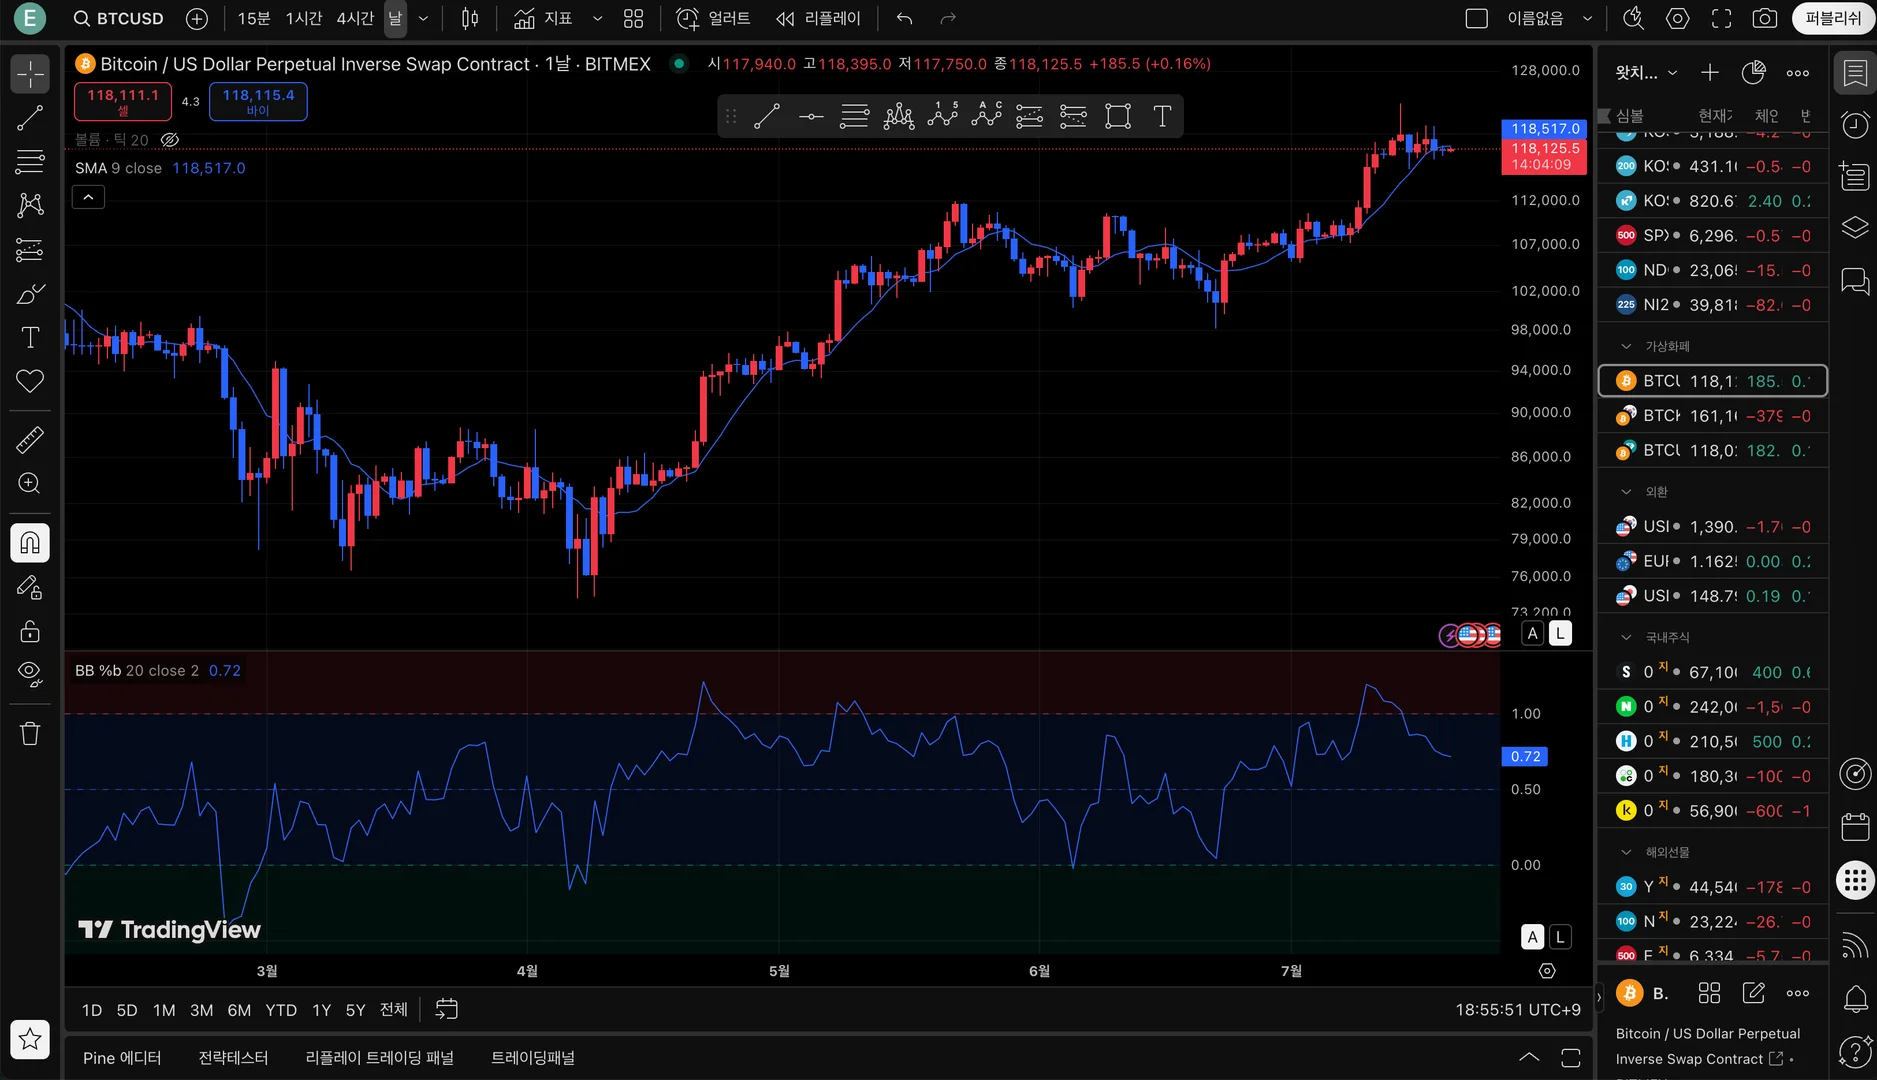The height and width of the screenshot is (1080, 1877).
Task: Select horizontal line in floating toolbar
Action: pos(811,116)
